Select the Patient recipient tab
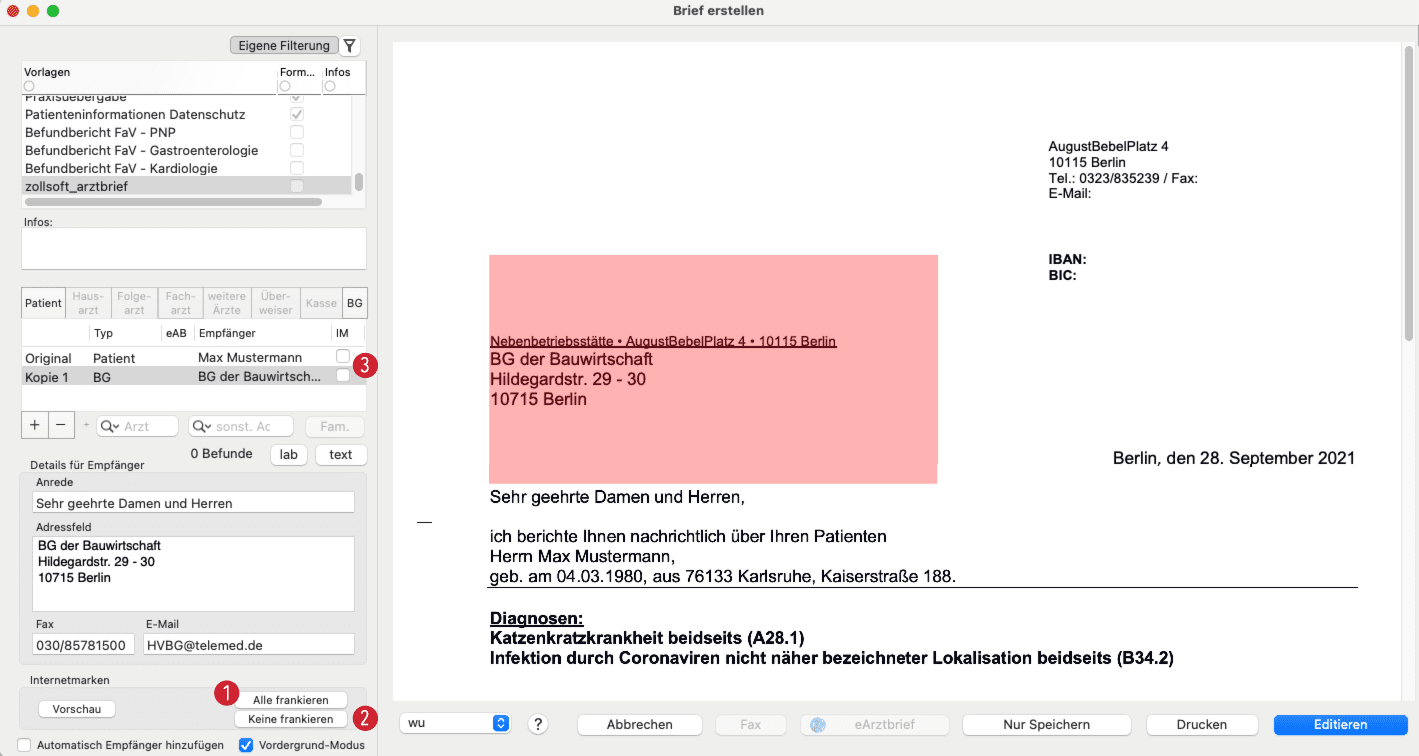 (44, 303)
